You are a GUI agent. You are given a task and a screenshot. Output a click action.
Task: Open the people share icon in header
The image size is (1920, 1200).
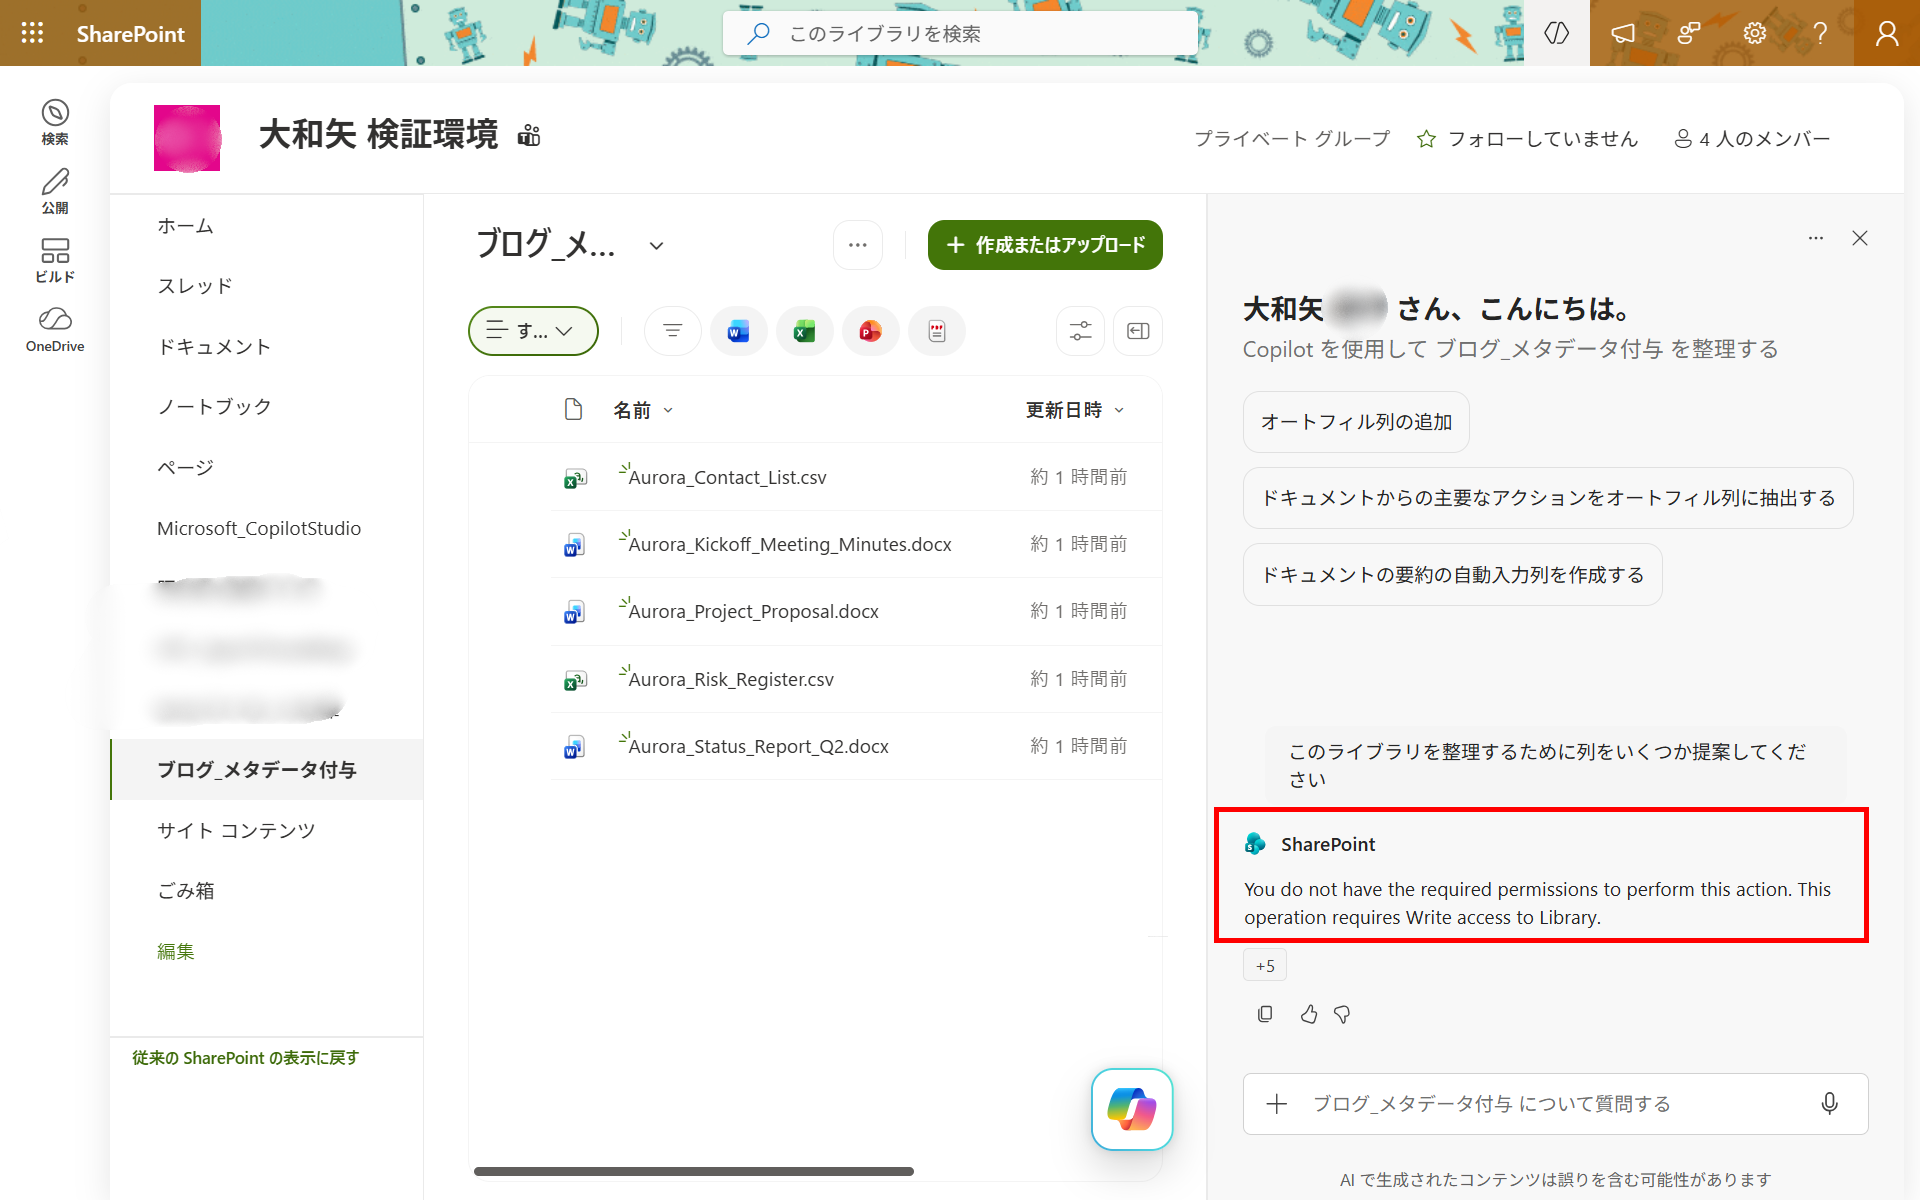[1688, 33]
